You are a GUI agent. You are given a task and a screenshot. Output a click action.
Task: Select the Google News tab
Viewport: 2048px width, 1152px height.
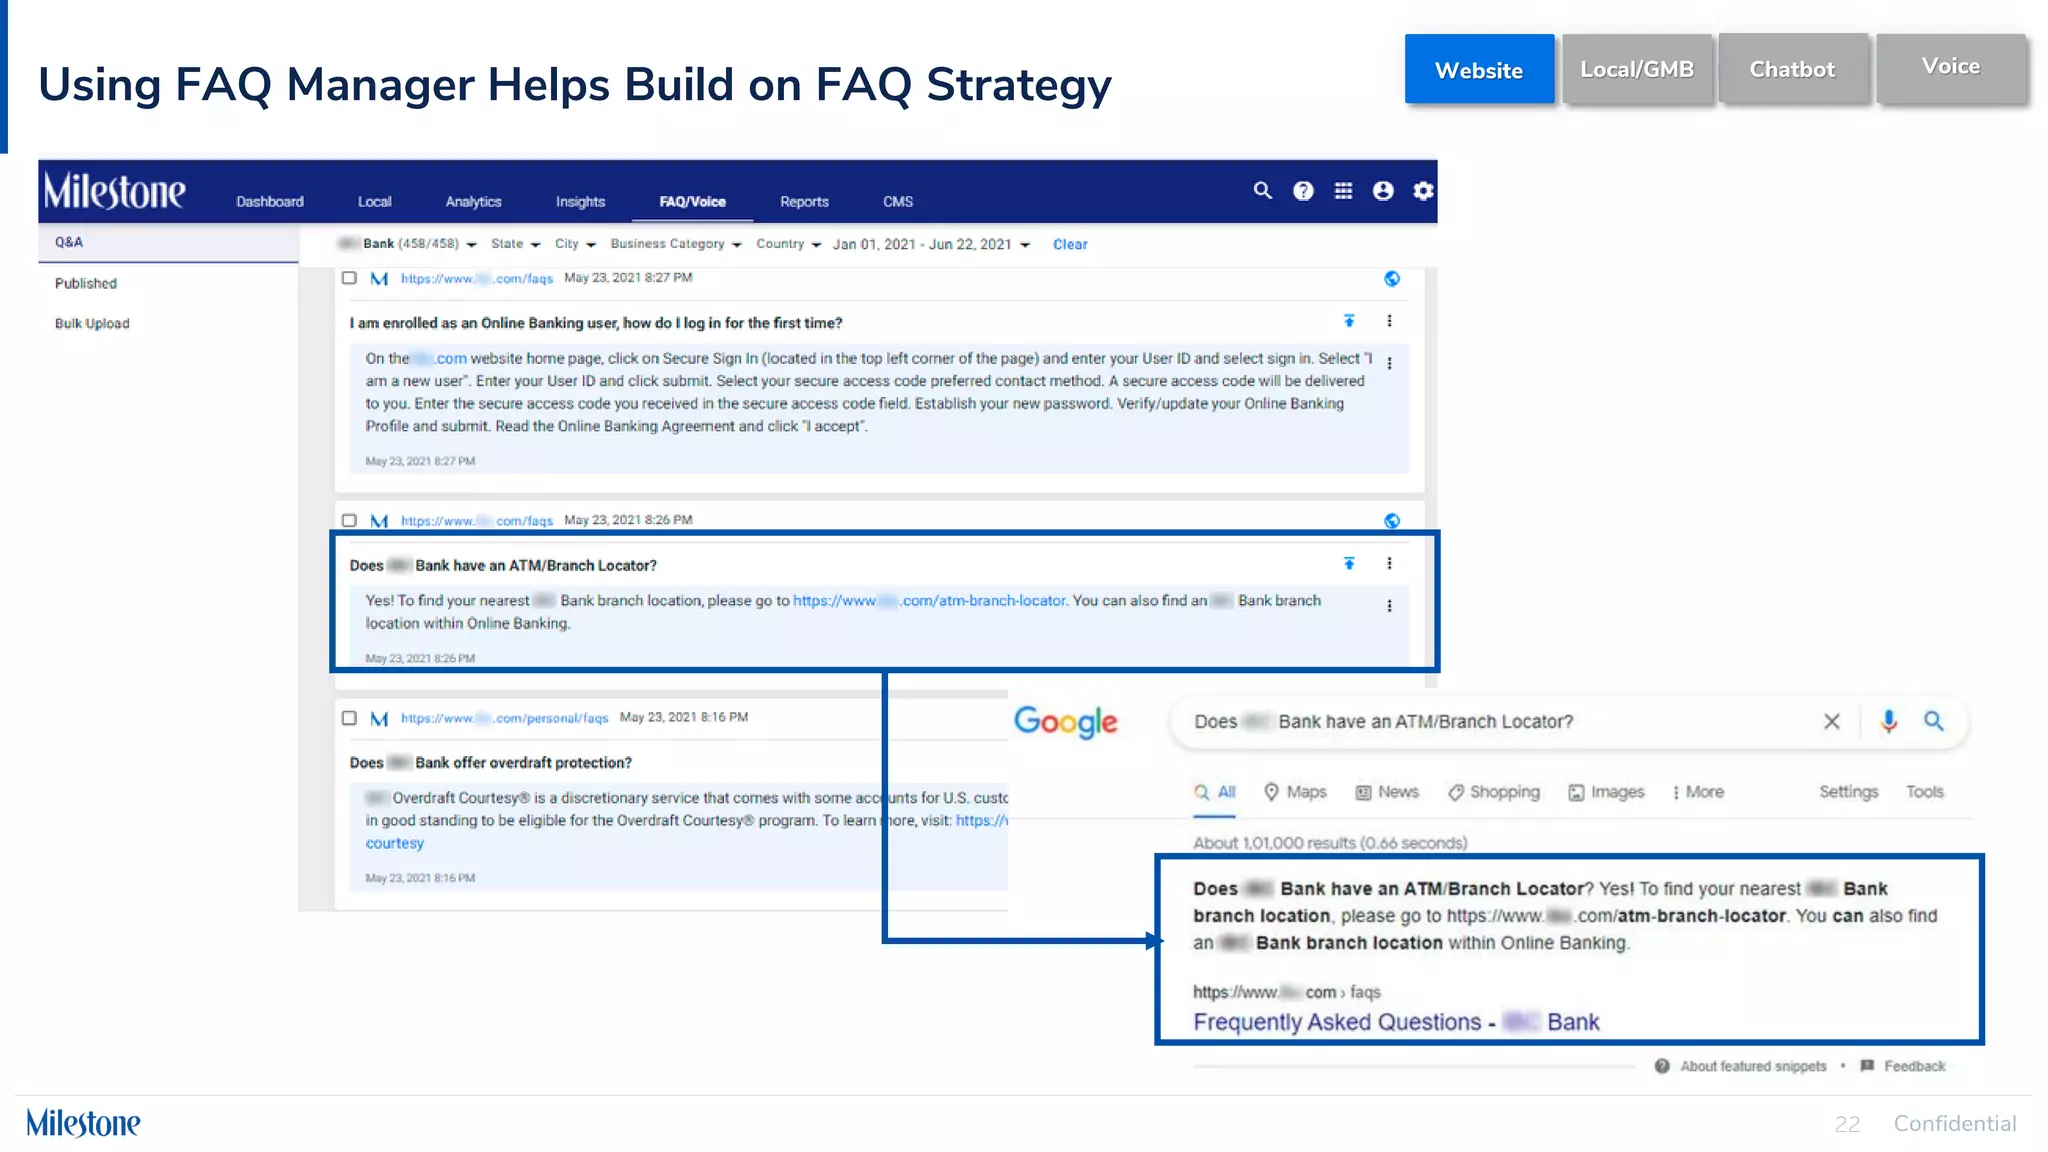(x=1387, y=792)
